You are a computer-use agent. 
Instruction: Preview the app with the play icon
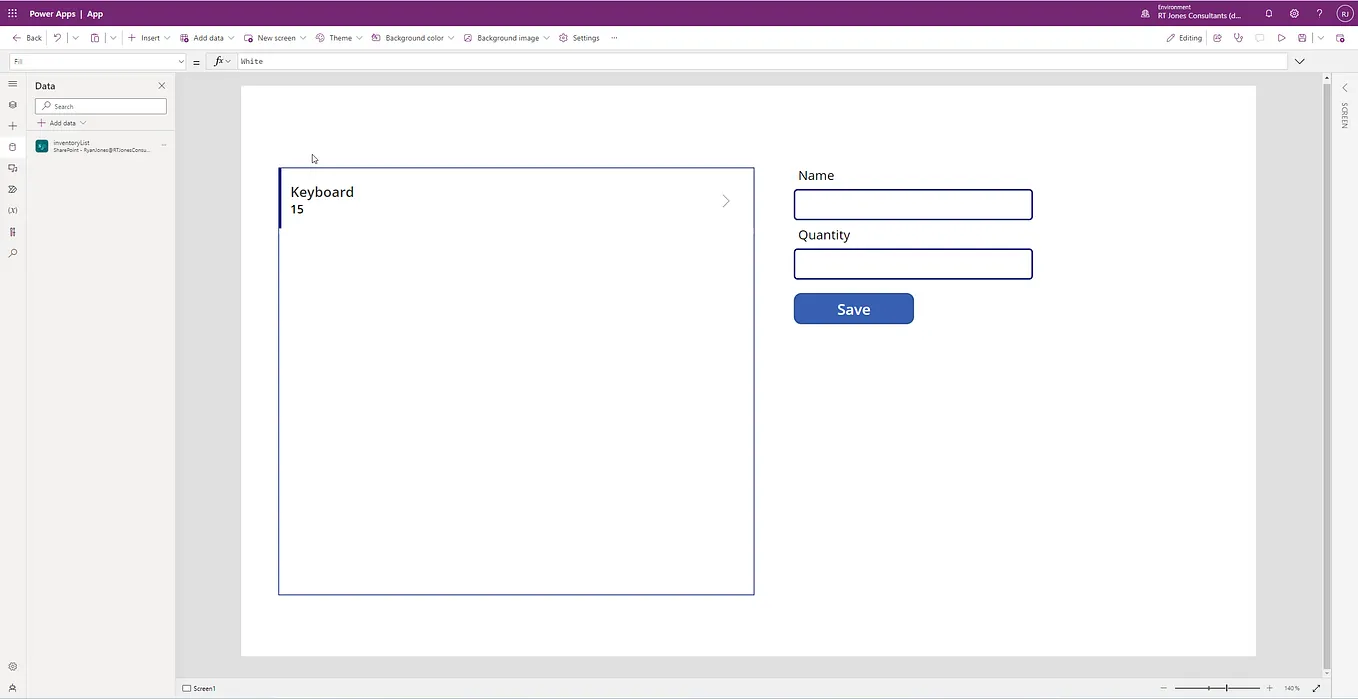coord(1281,37)
